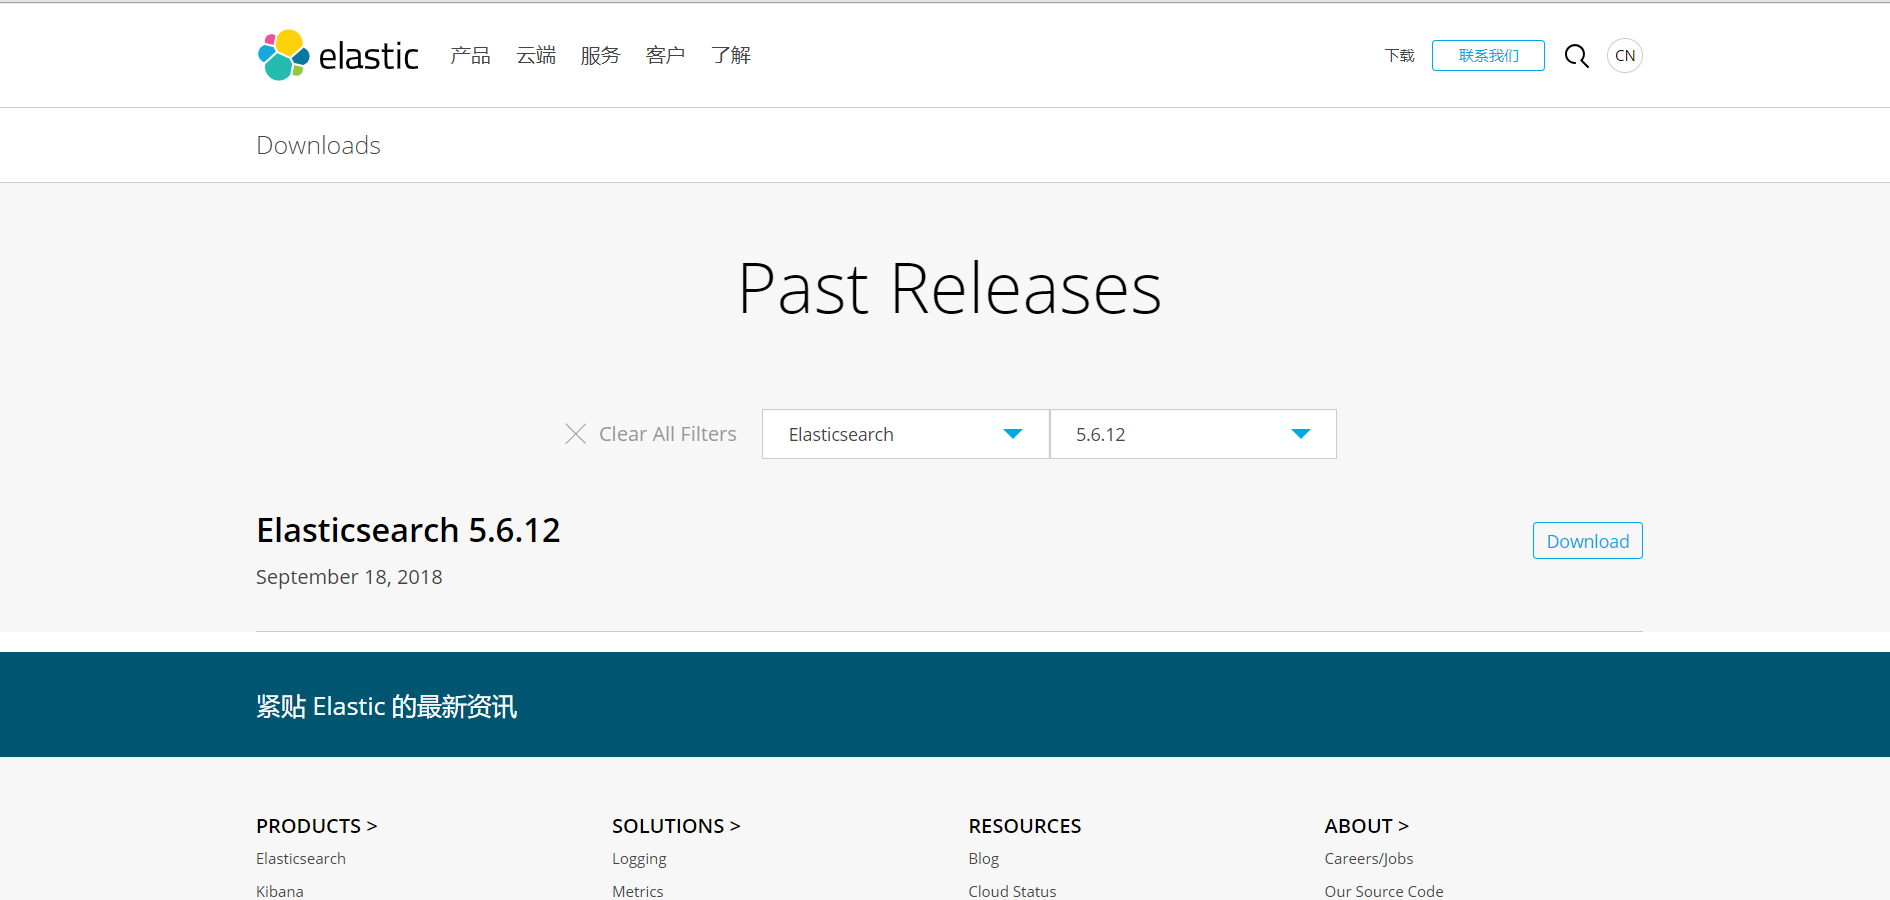Click the 下载 download link in the header
Screen dimensions: 1890x900
[1399, 56]
